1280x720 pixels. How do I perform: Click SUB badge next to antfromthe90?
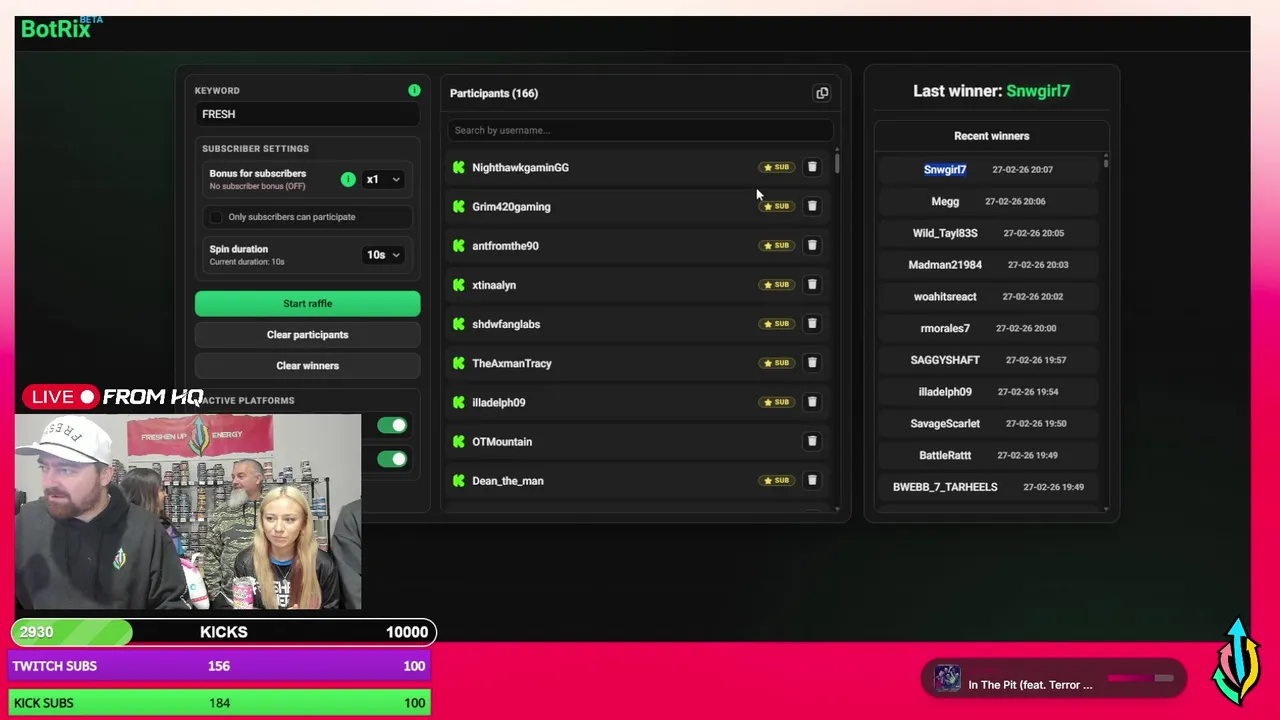pyautogui.click(x=776, y=245)
